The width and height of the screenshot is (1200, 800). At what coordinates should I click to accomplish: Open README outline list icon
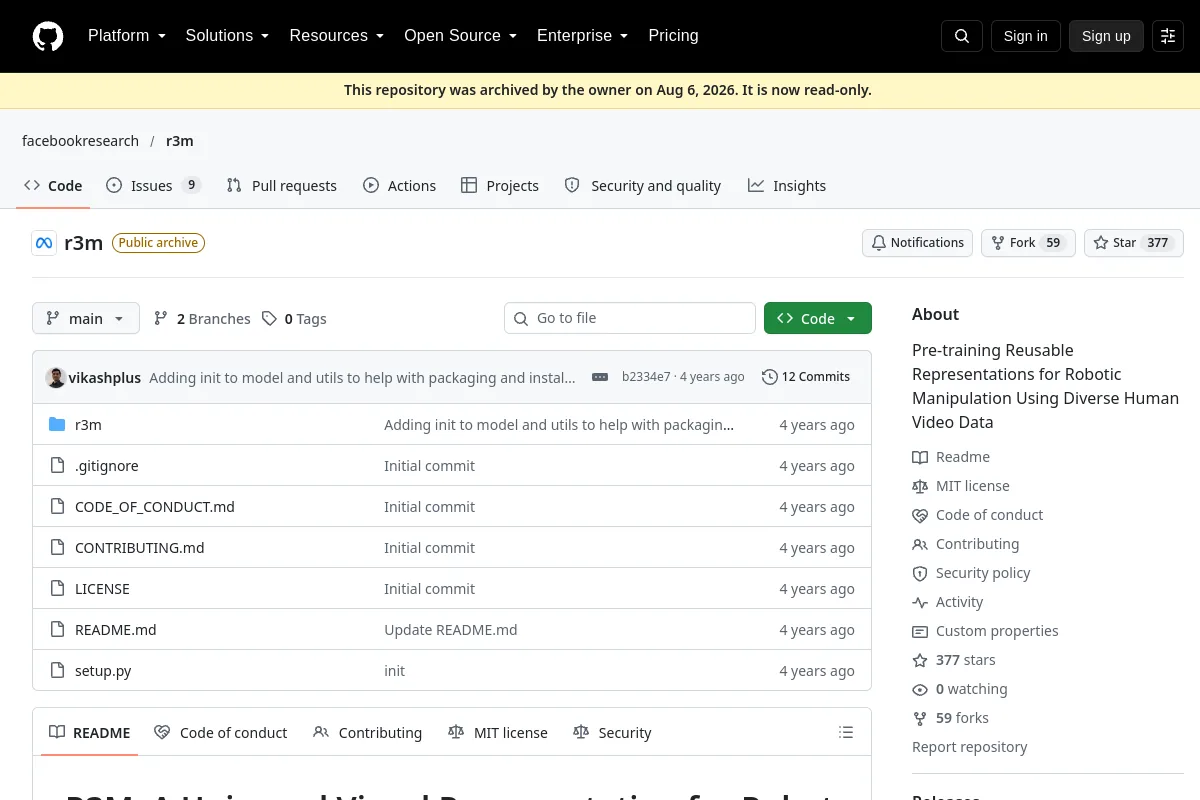pos(846,733)
